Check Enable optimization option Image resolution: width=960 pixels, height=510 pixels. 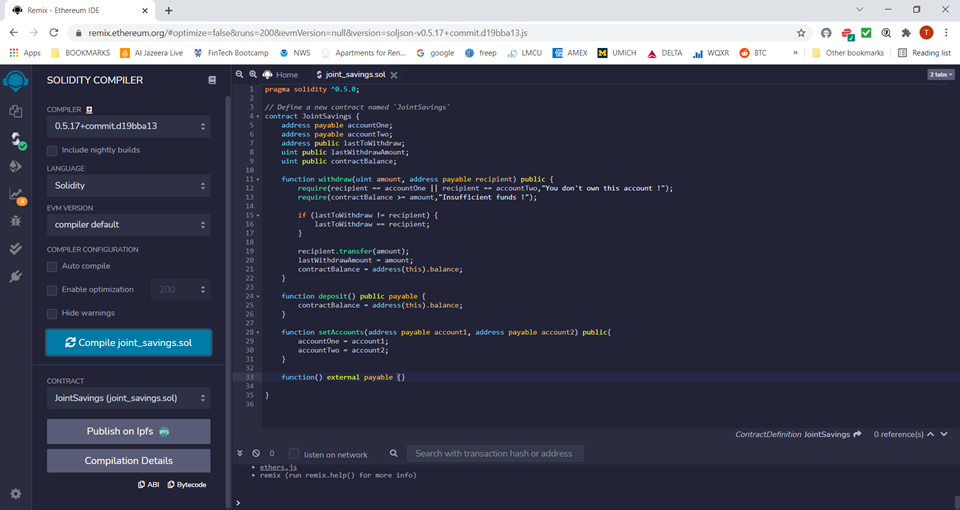pos(52,290)
